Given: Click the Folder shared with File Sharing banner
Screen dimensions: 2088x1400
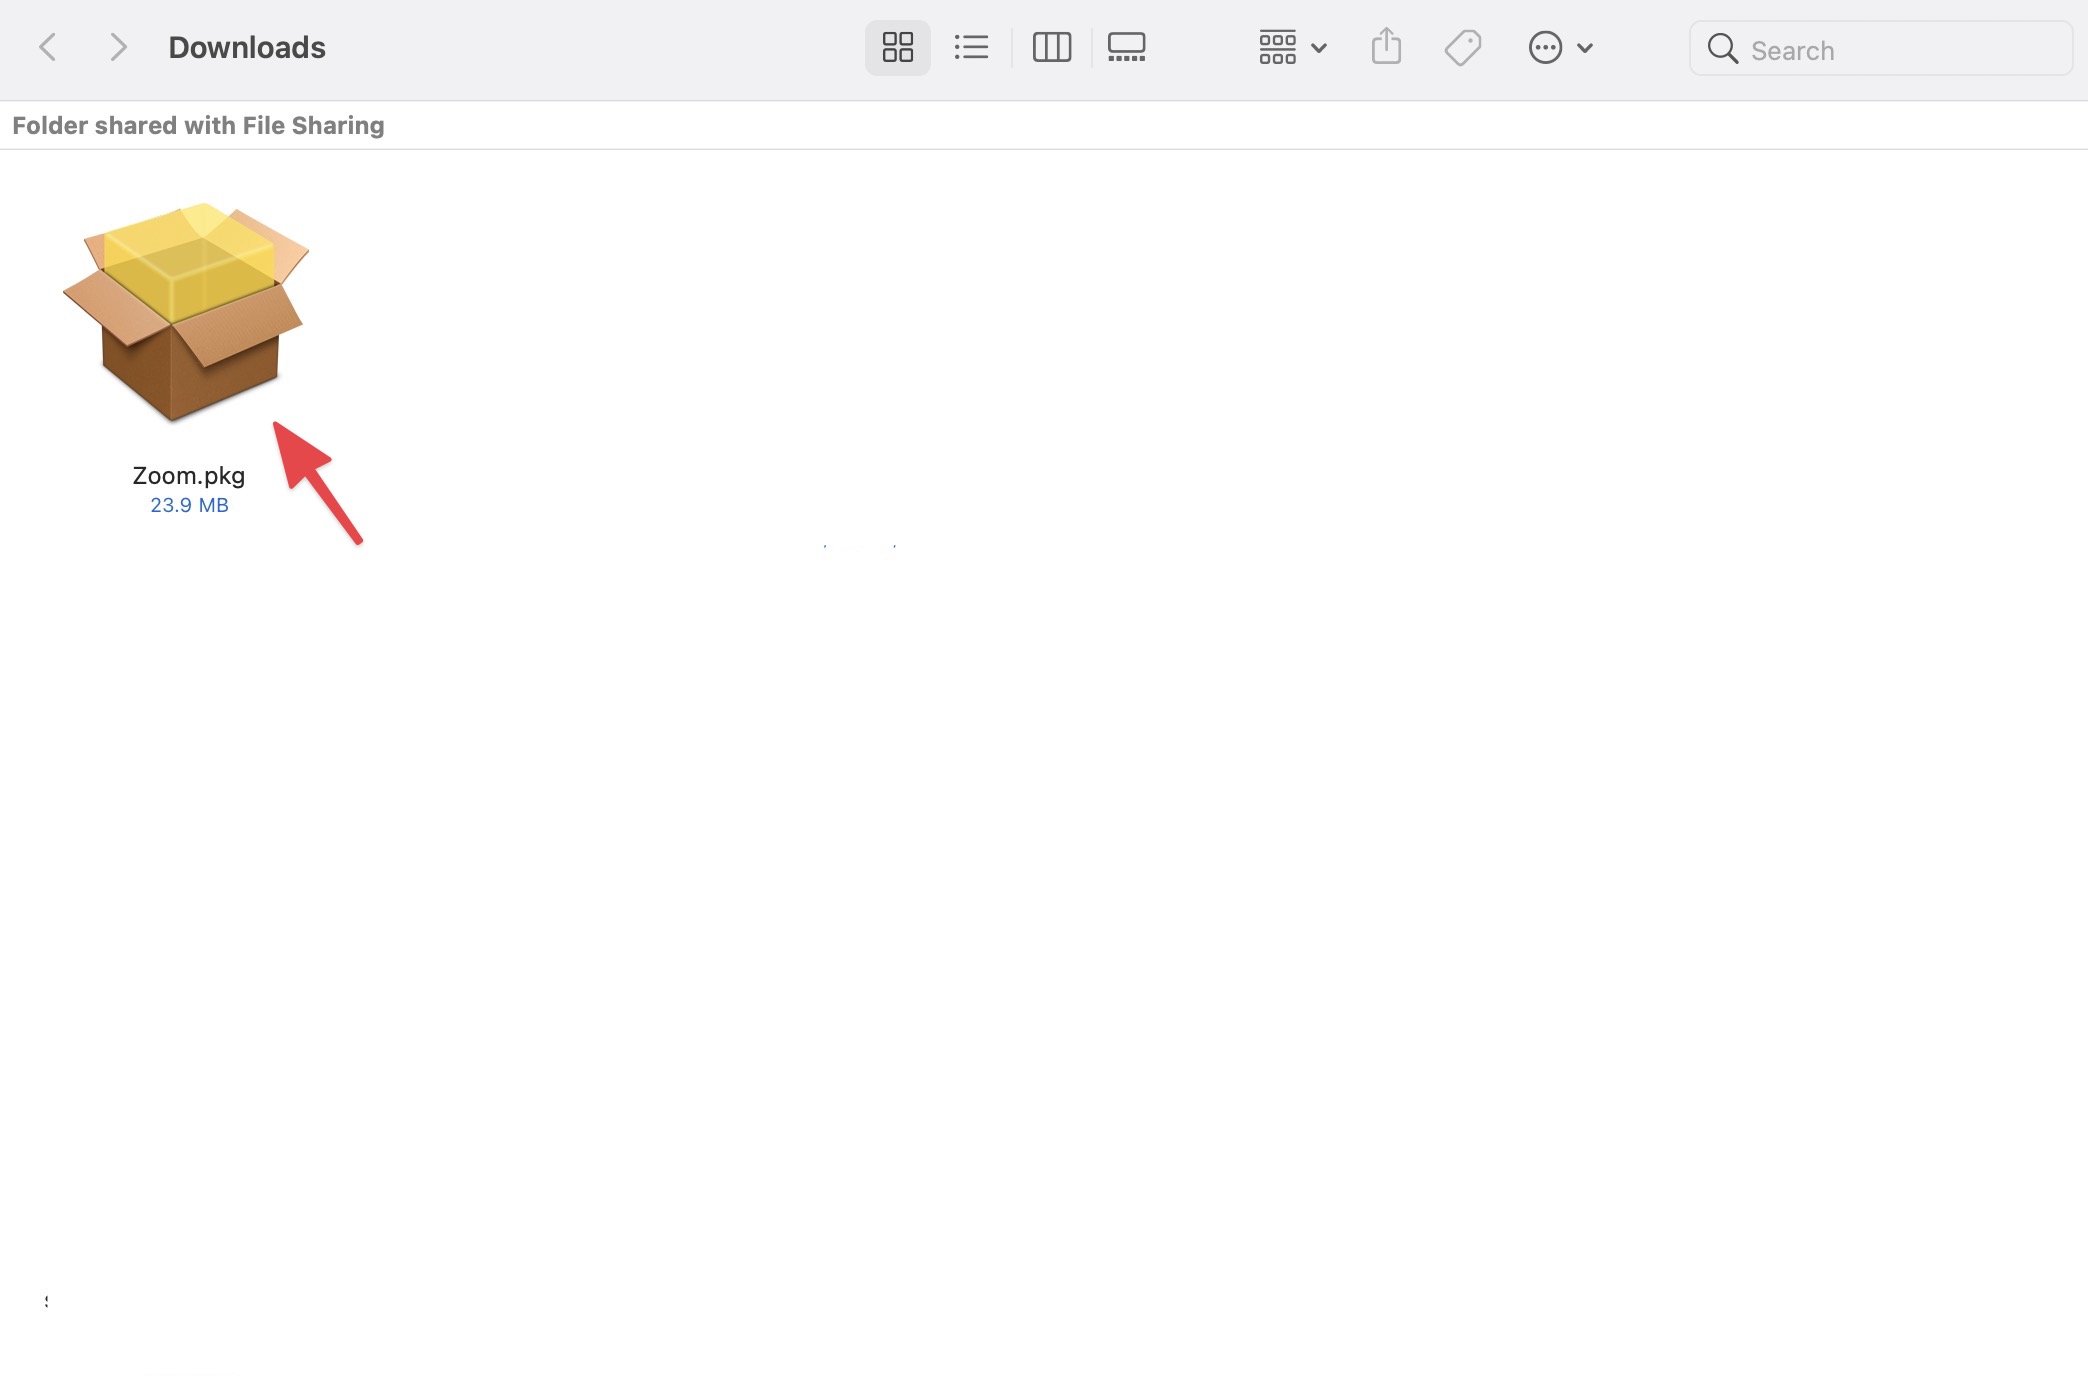Looking at the screenshot, I should 198,125.
